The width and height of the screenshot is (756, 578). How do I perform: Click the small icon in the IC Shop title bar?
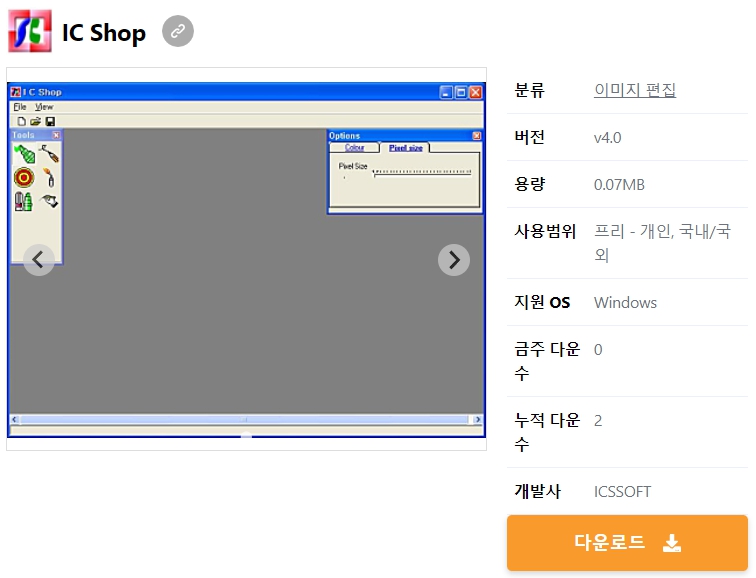[16, 92]
